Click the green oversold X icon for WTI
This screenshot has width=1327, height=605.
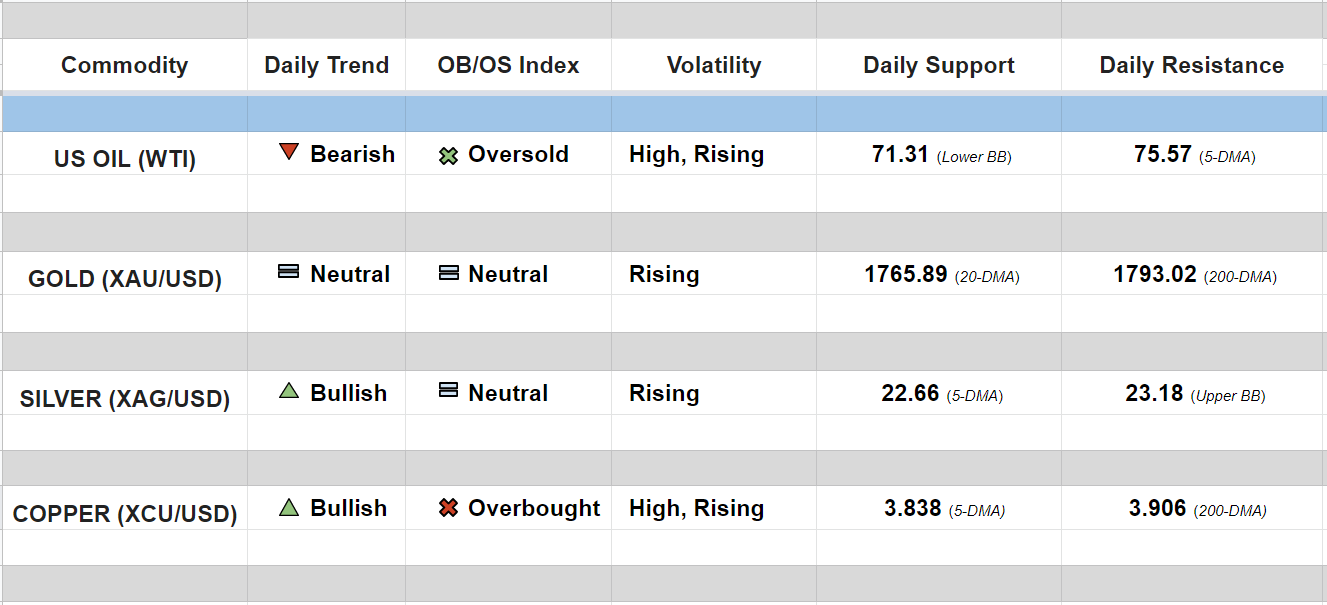[449, 155]
